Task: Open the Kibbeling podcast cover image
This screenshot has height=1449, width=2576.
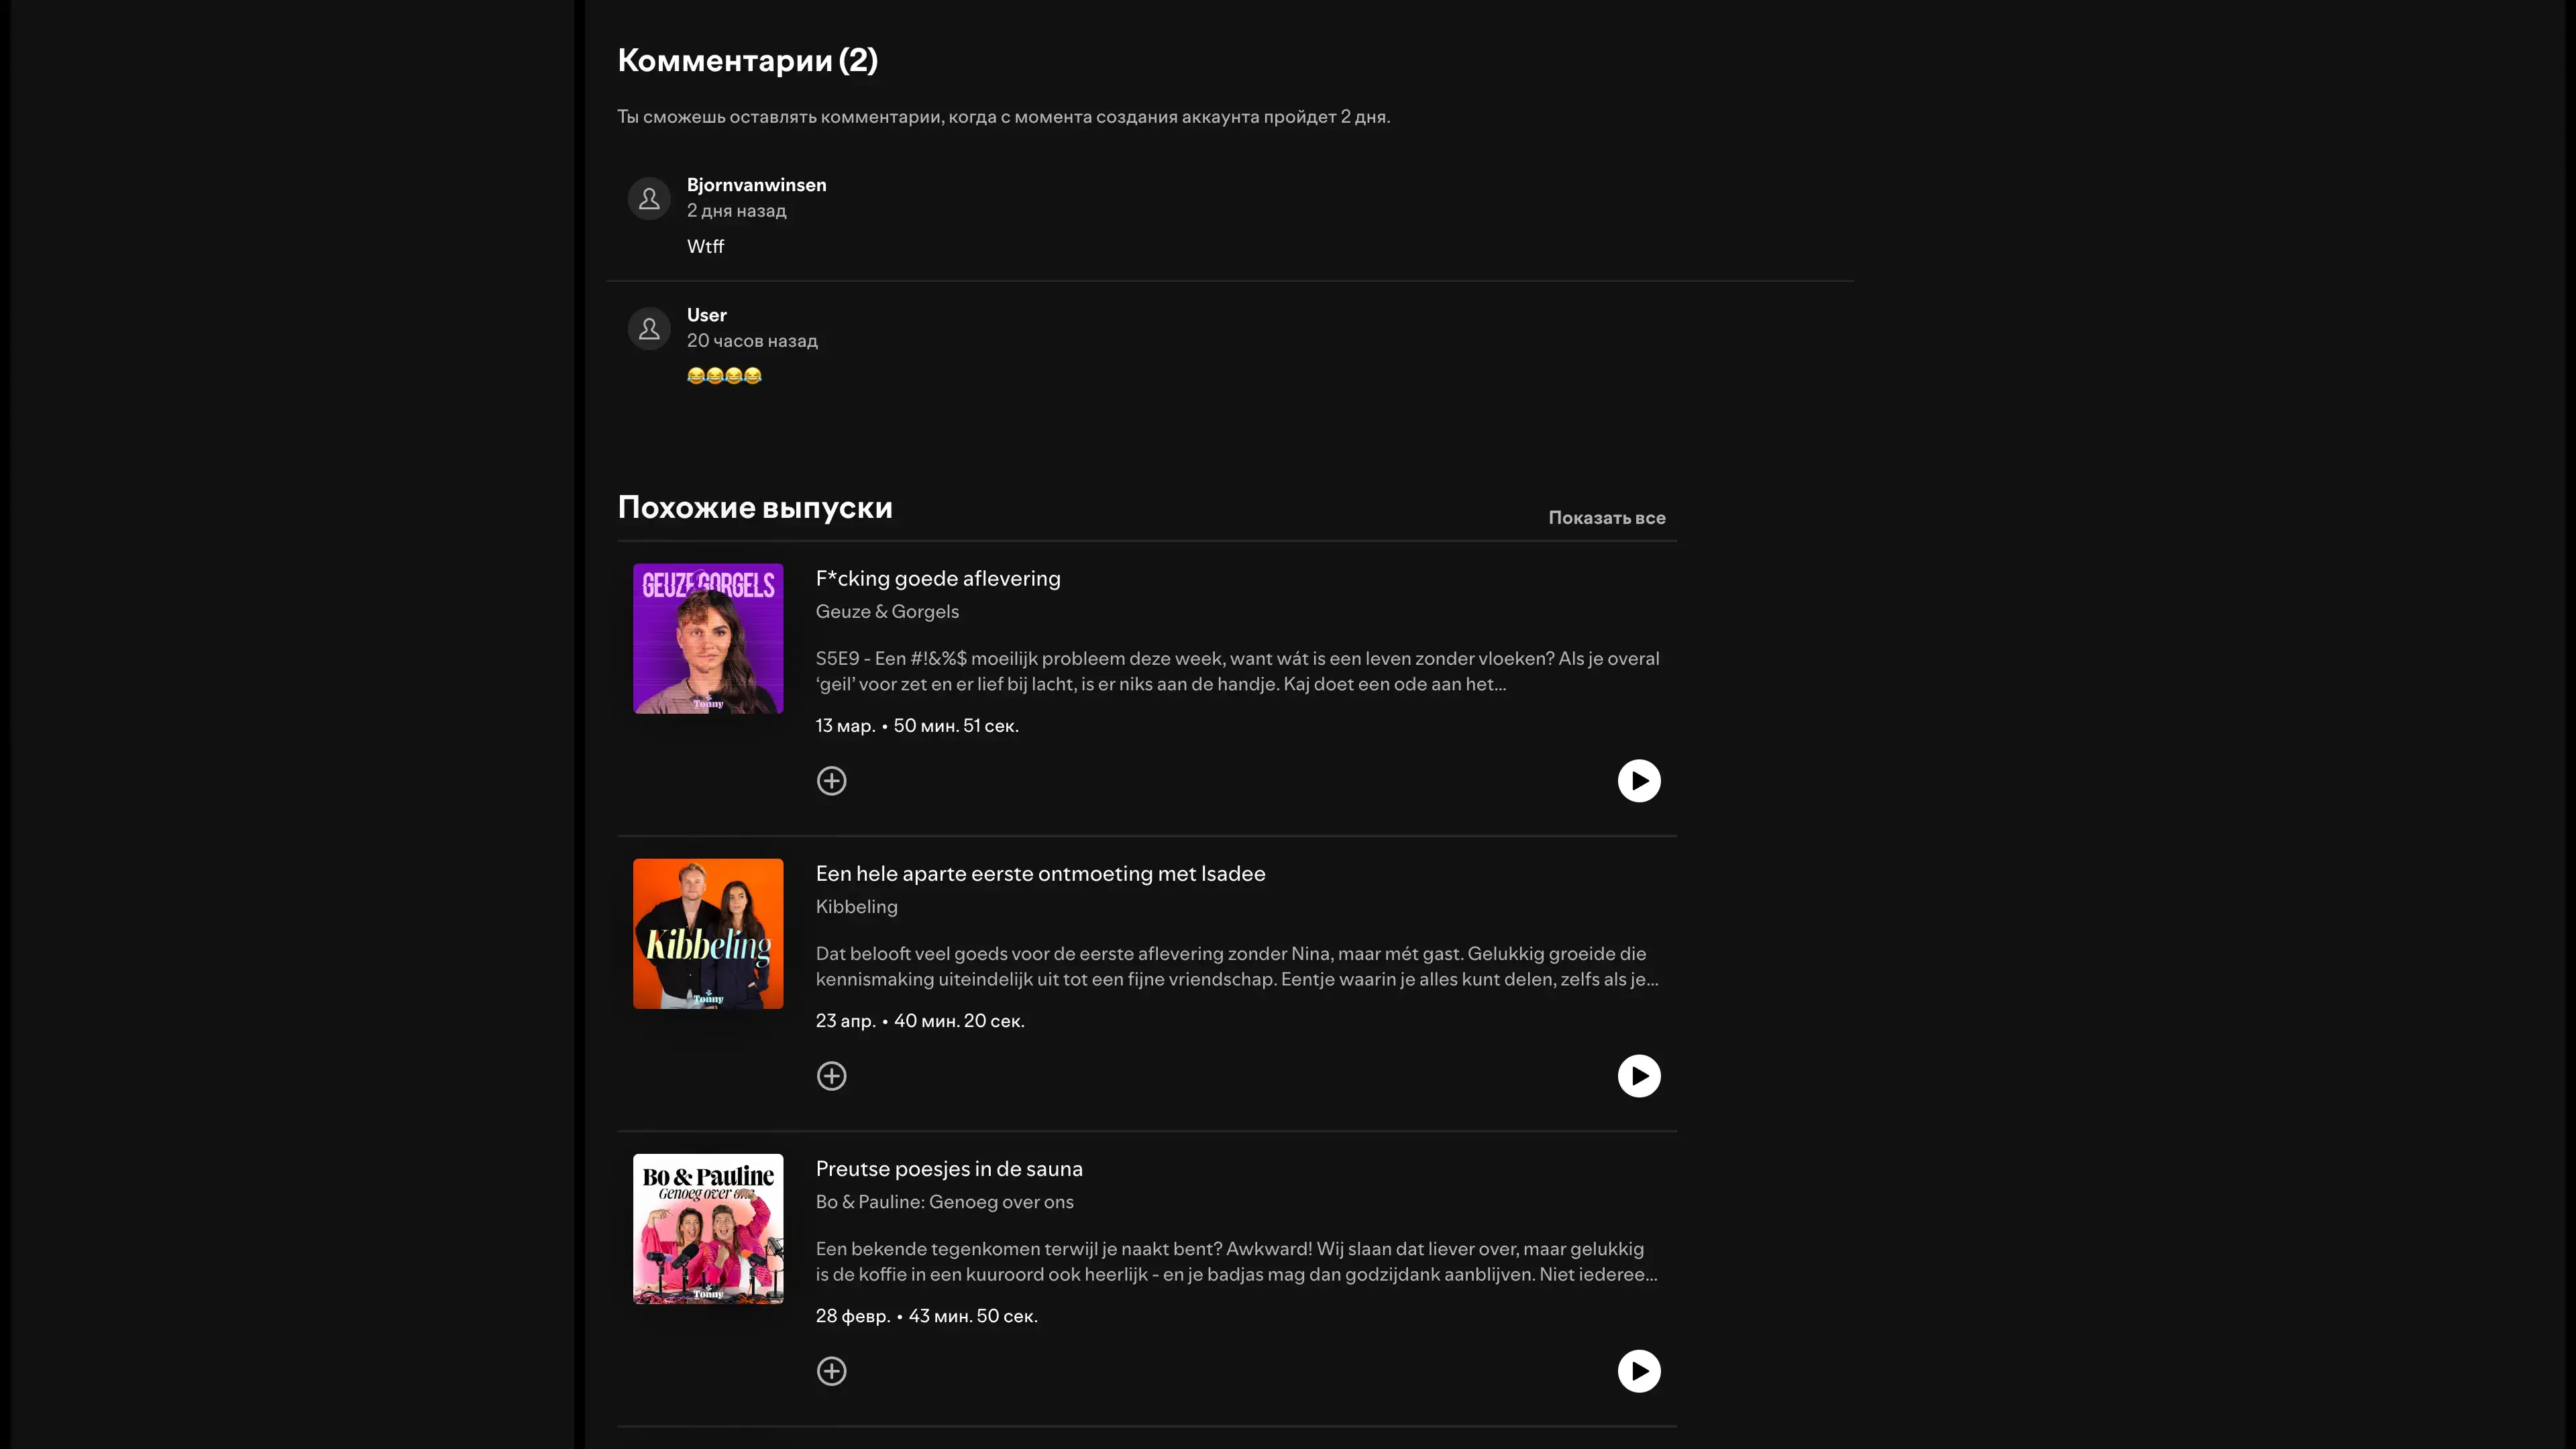Action: [708, 933]
